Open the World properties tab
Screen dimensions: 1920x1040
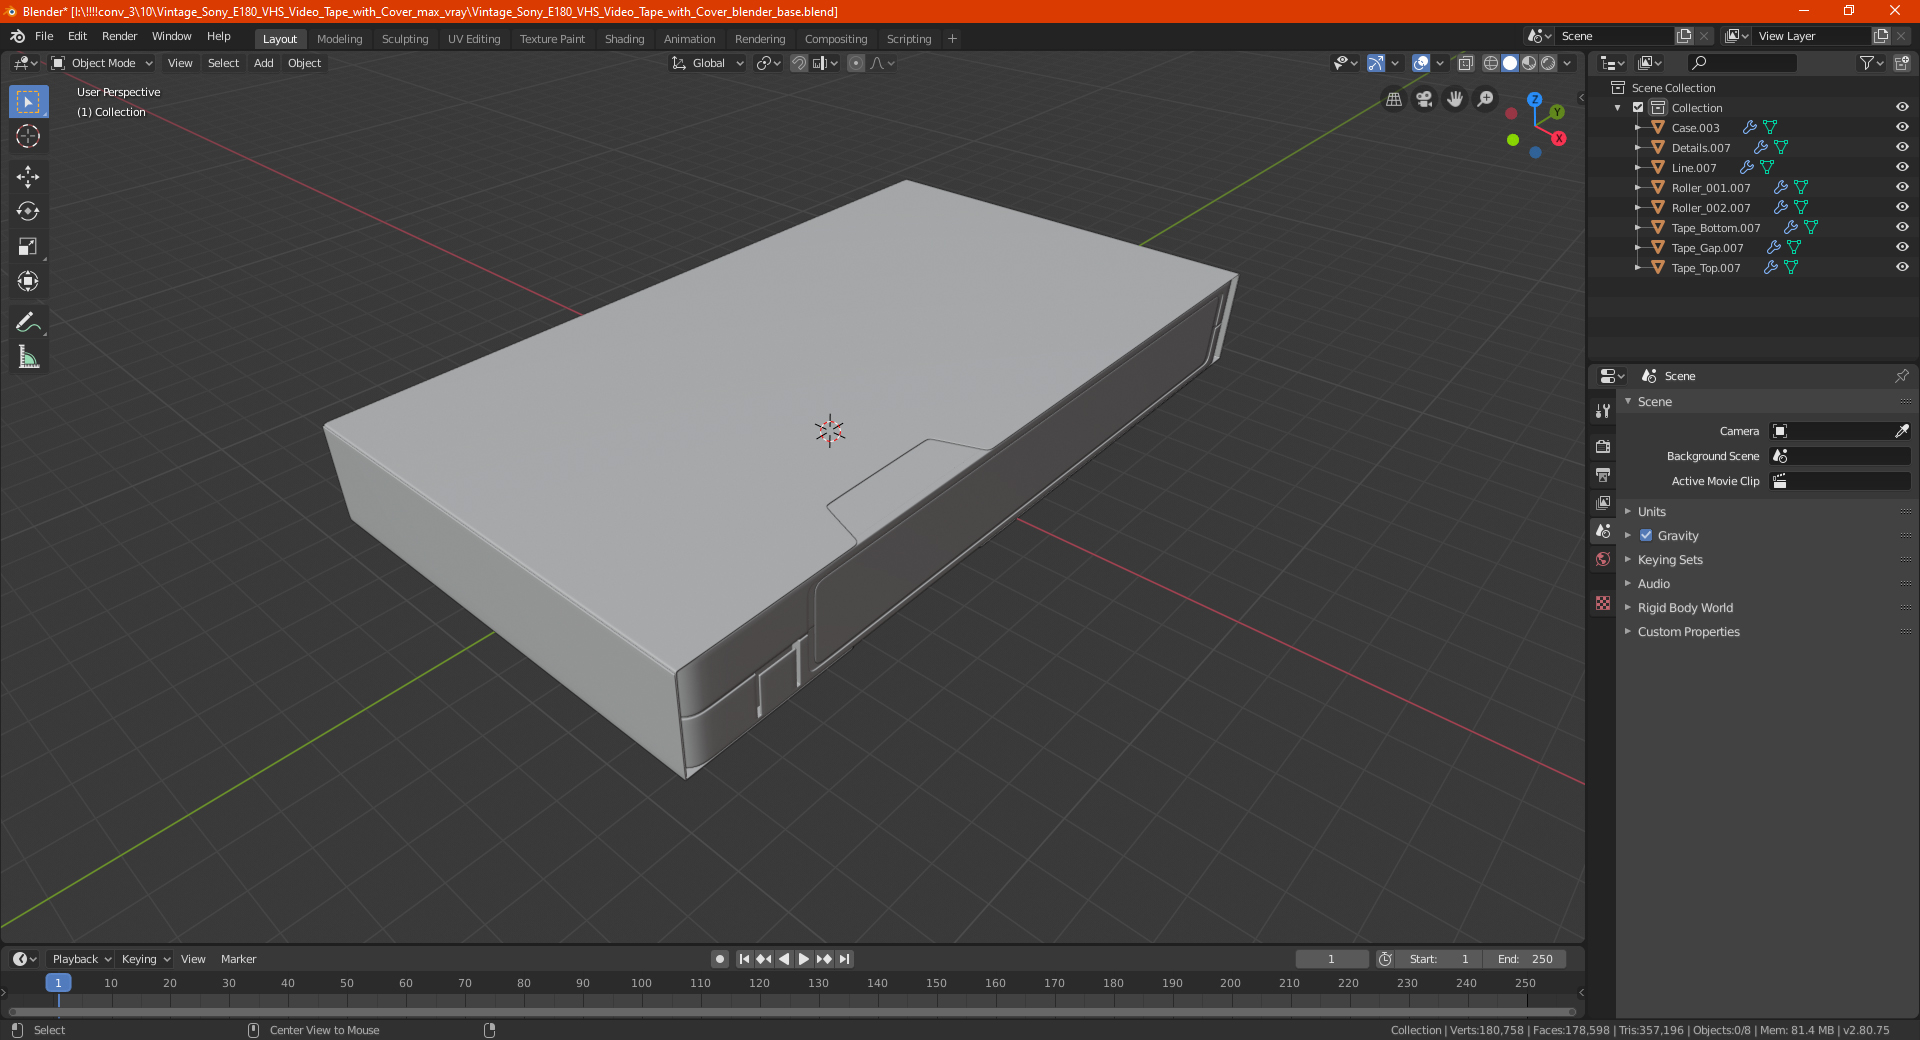coord(1603,559)
